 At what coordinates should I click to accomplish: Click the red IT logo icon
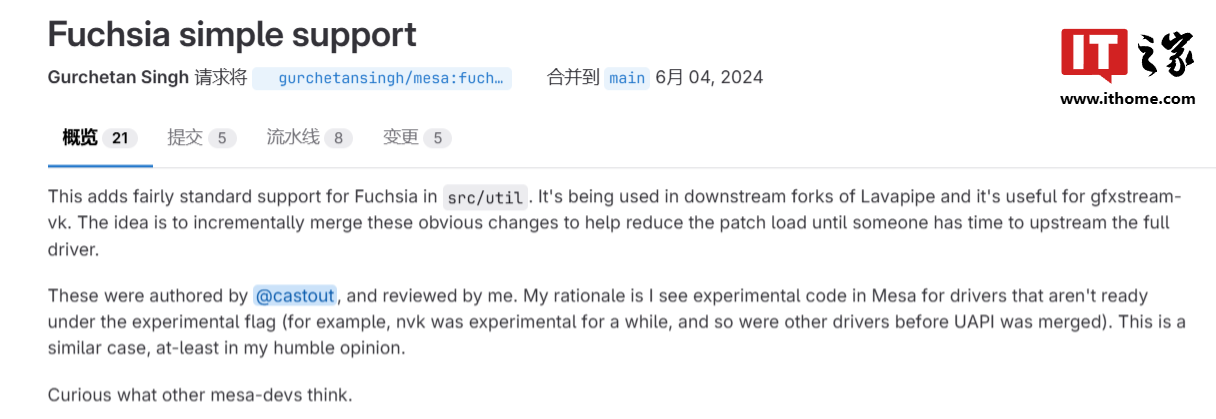1094,56
